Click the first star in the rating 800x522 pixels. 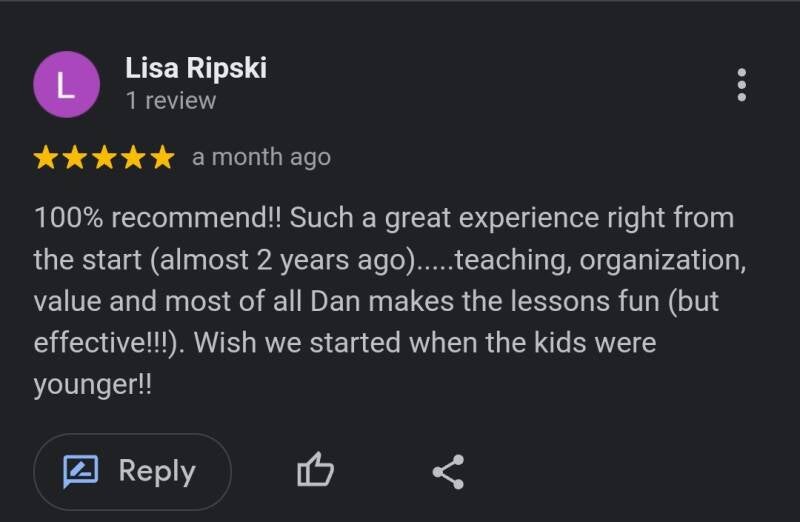coord(46,158)
